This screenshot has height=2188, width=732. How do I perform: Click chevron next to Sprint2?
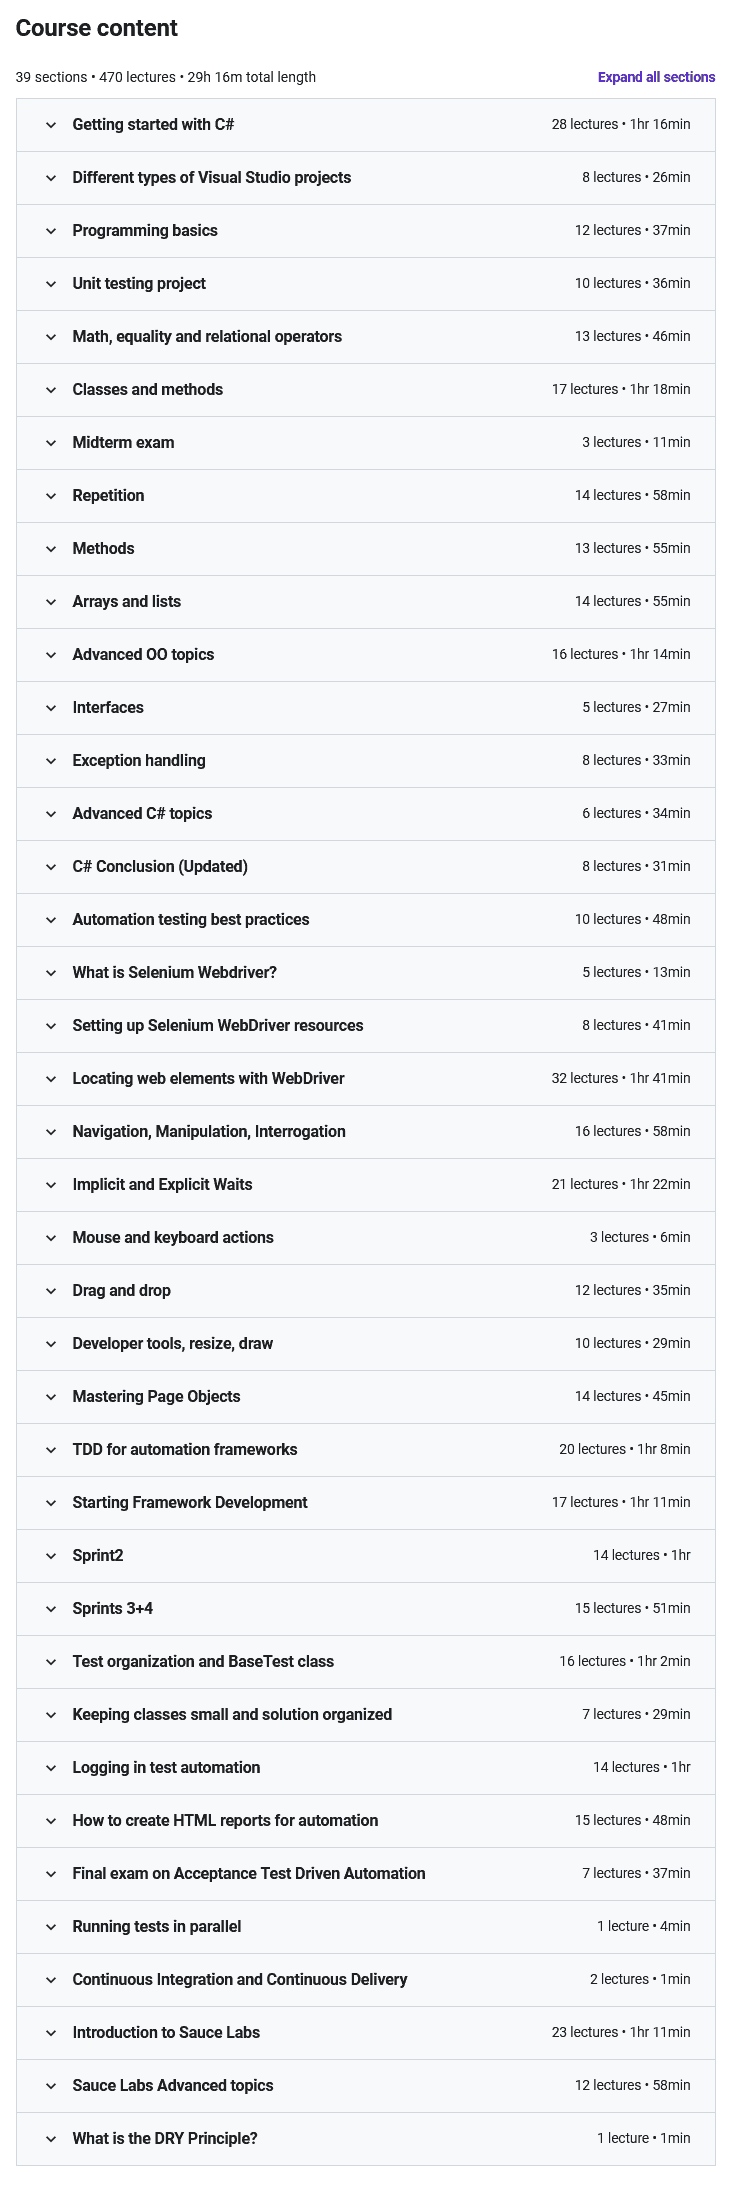pos(51,1556)
